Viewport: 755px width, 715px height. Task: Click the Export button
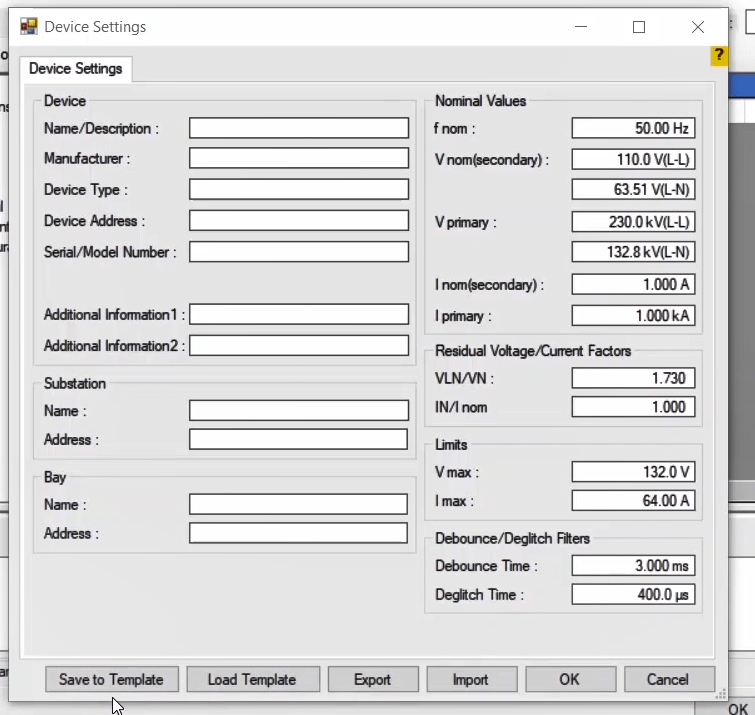pos(372,679)
